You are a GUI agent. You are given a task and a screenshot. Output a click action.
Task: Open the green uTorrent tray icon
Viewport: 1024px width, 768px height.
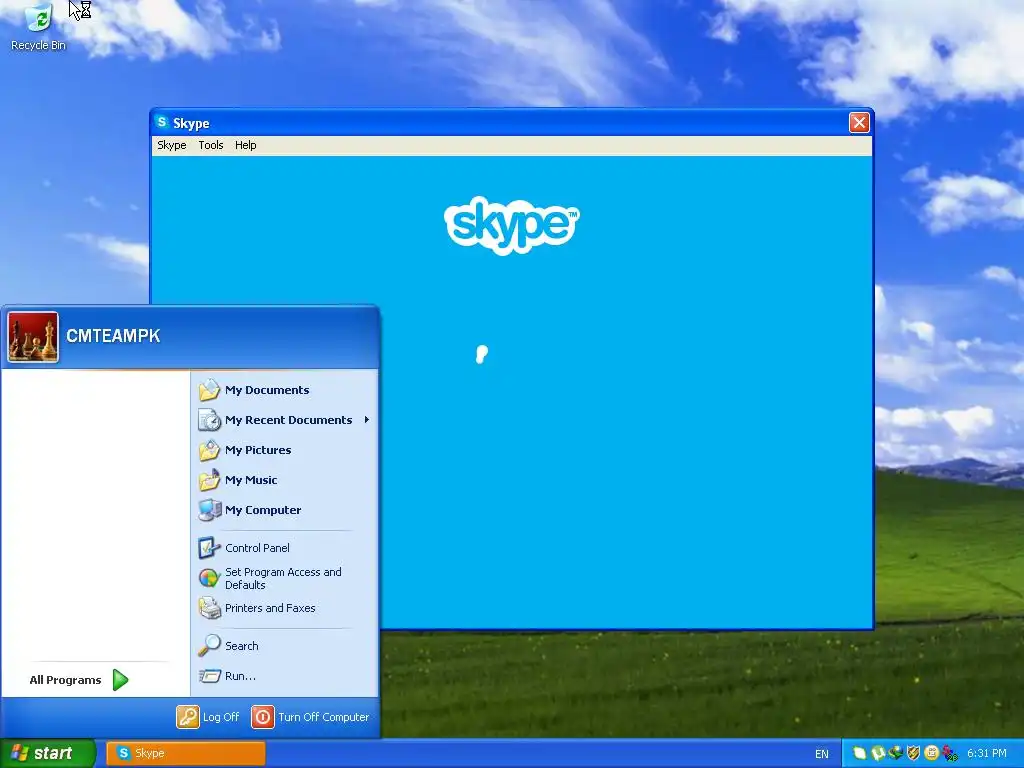[x=878, y=754]
